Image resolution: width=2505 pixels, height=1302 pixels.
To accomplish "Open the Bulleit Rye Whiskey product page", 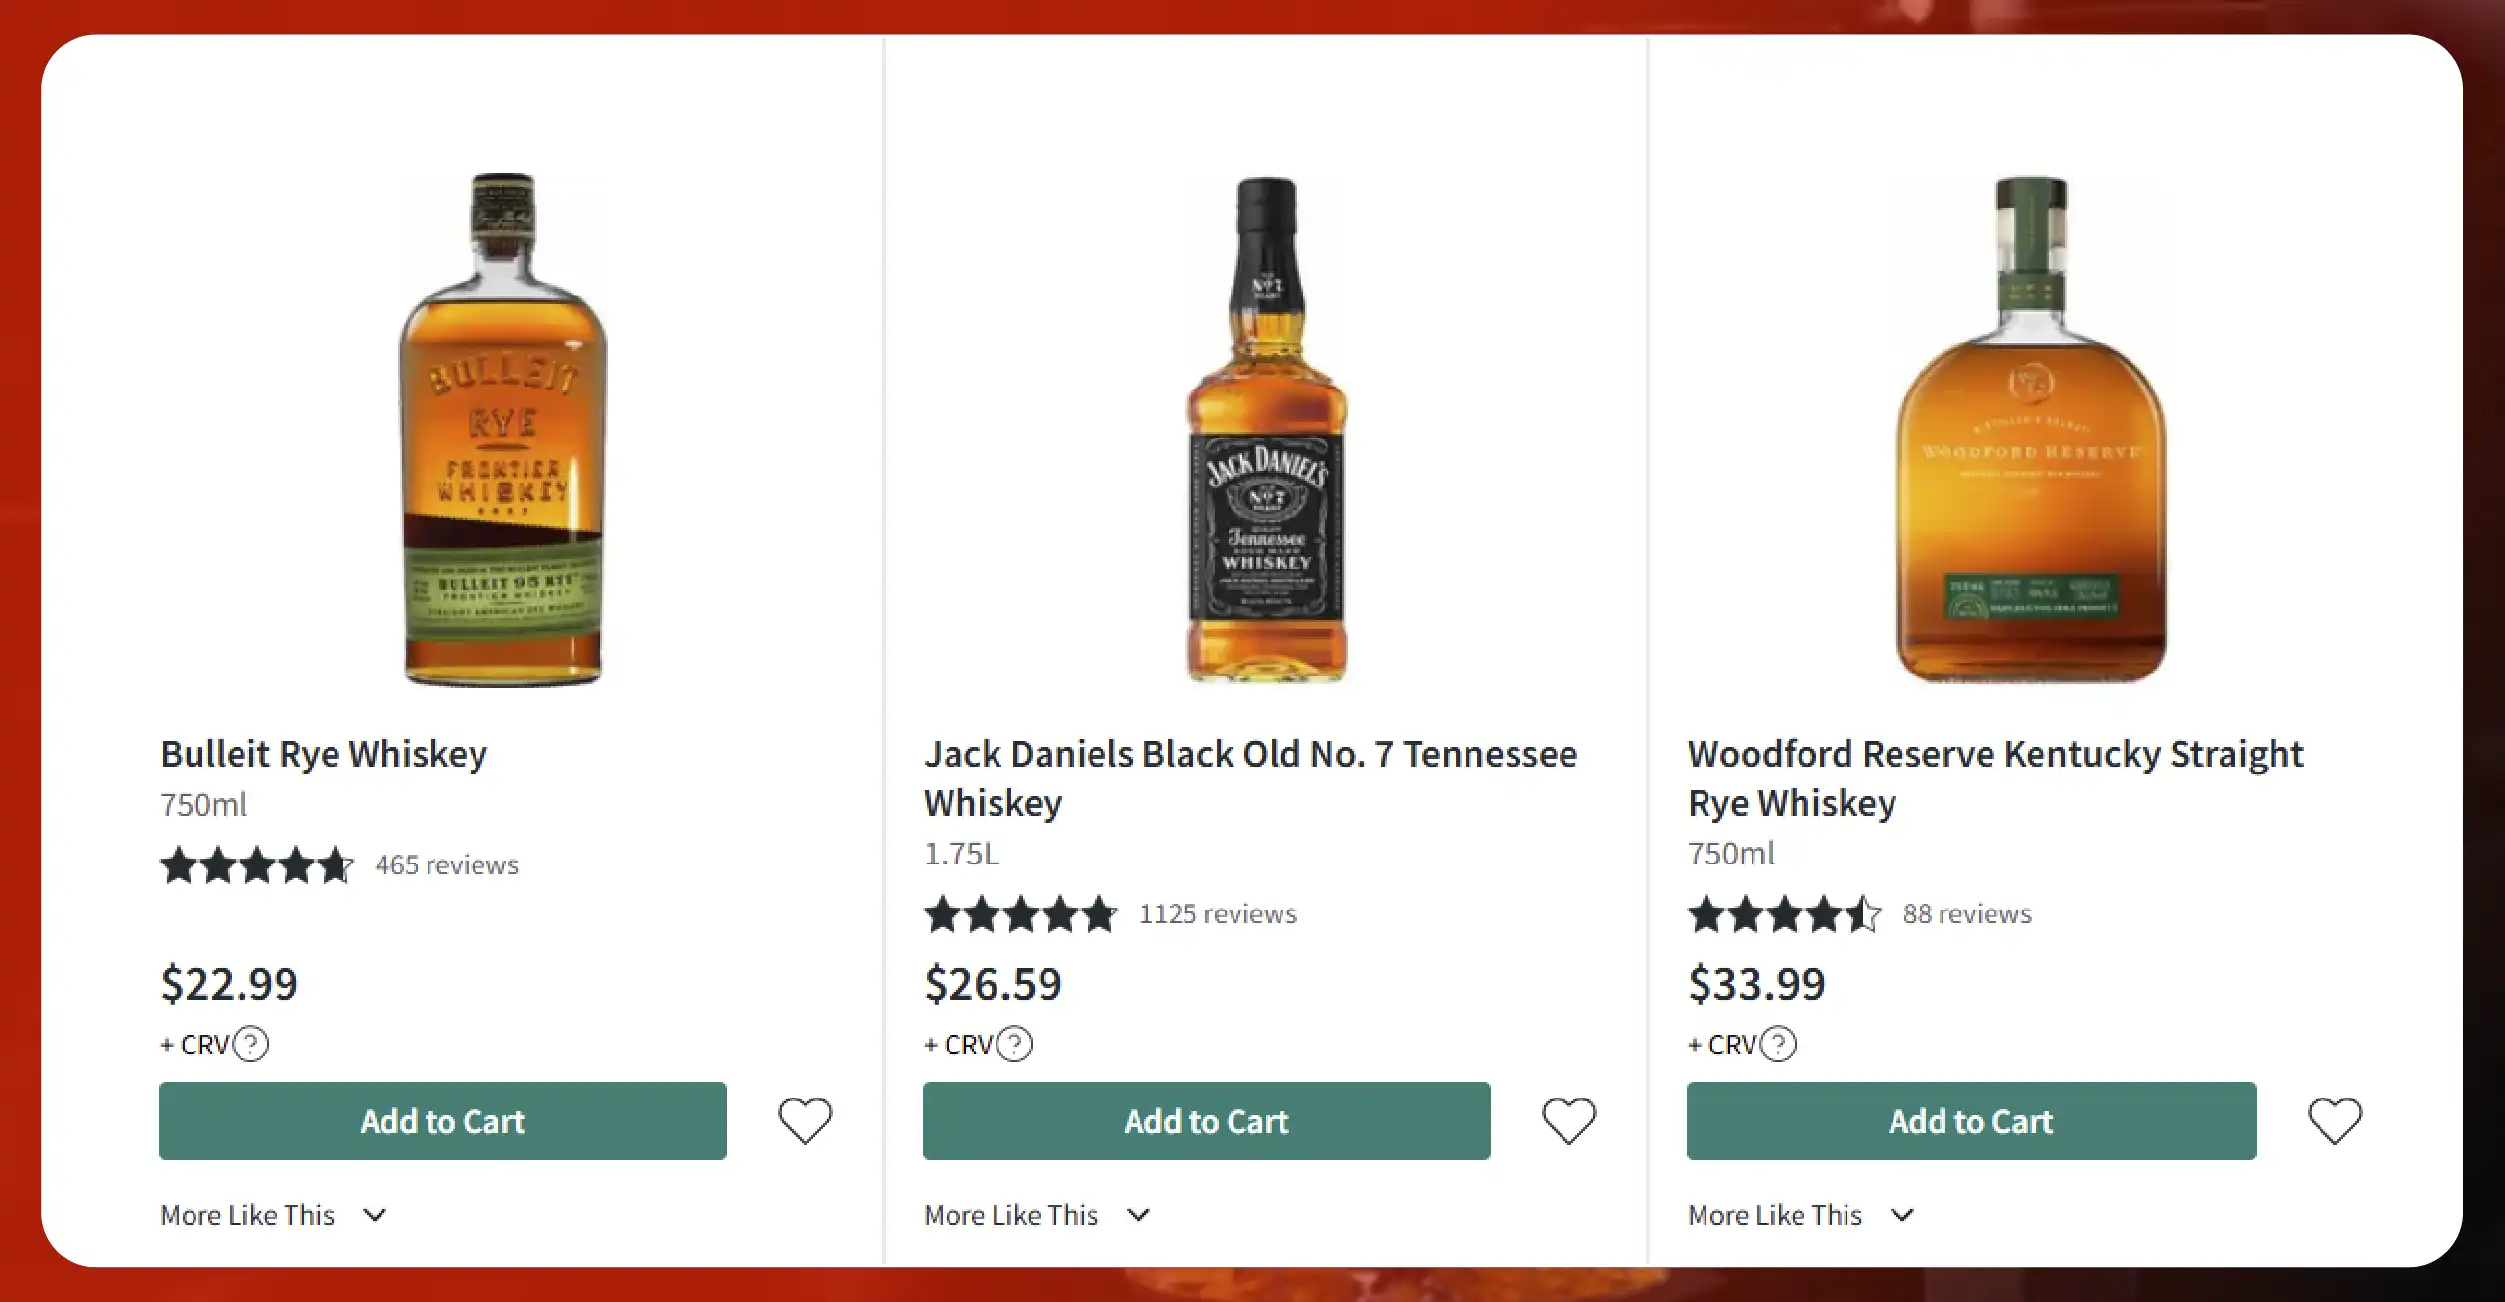I will coord(323,754).
